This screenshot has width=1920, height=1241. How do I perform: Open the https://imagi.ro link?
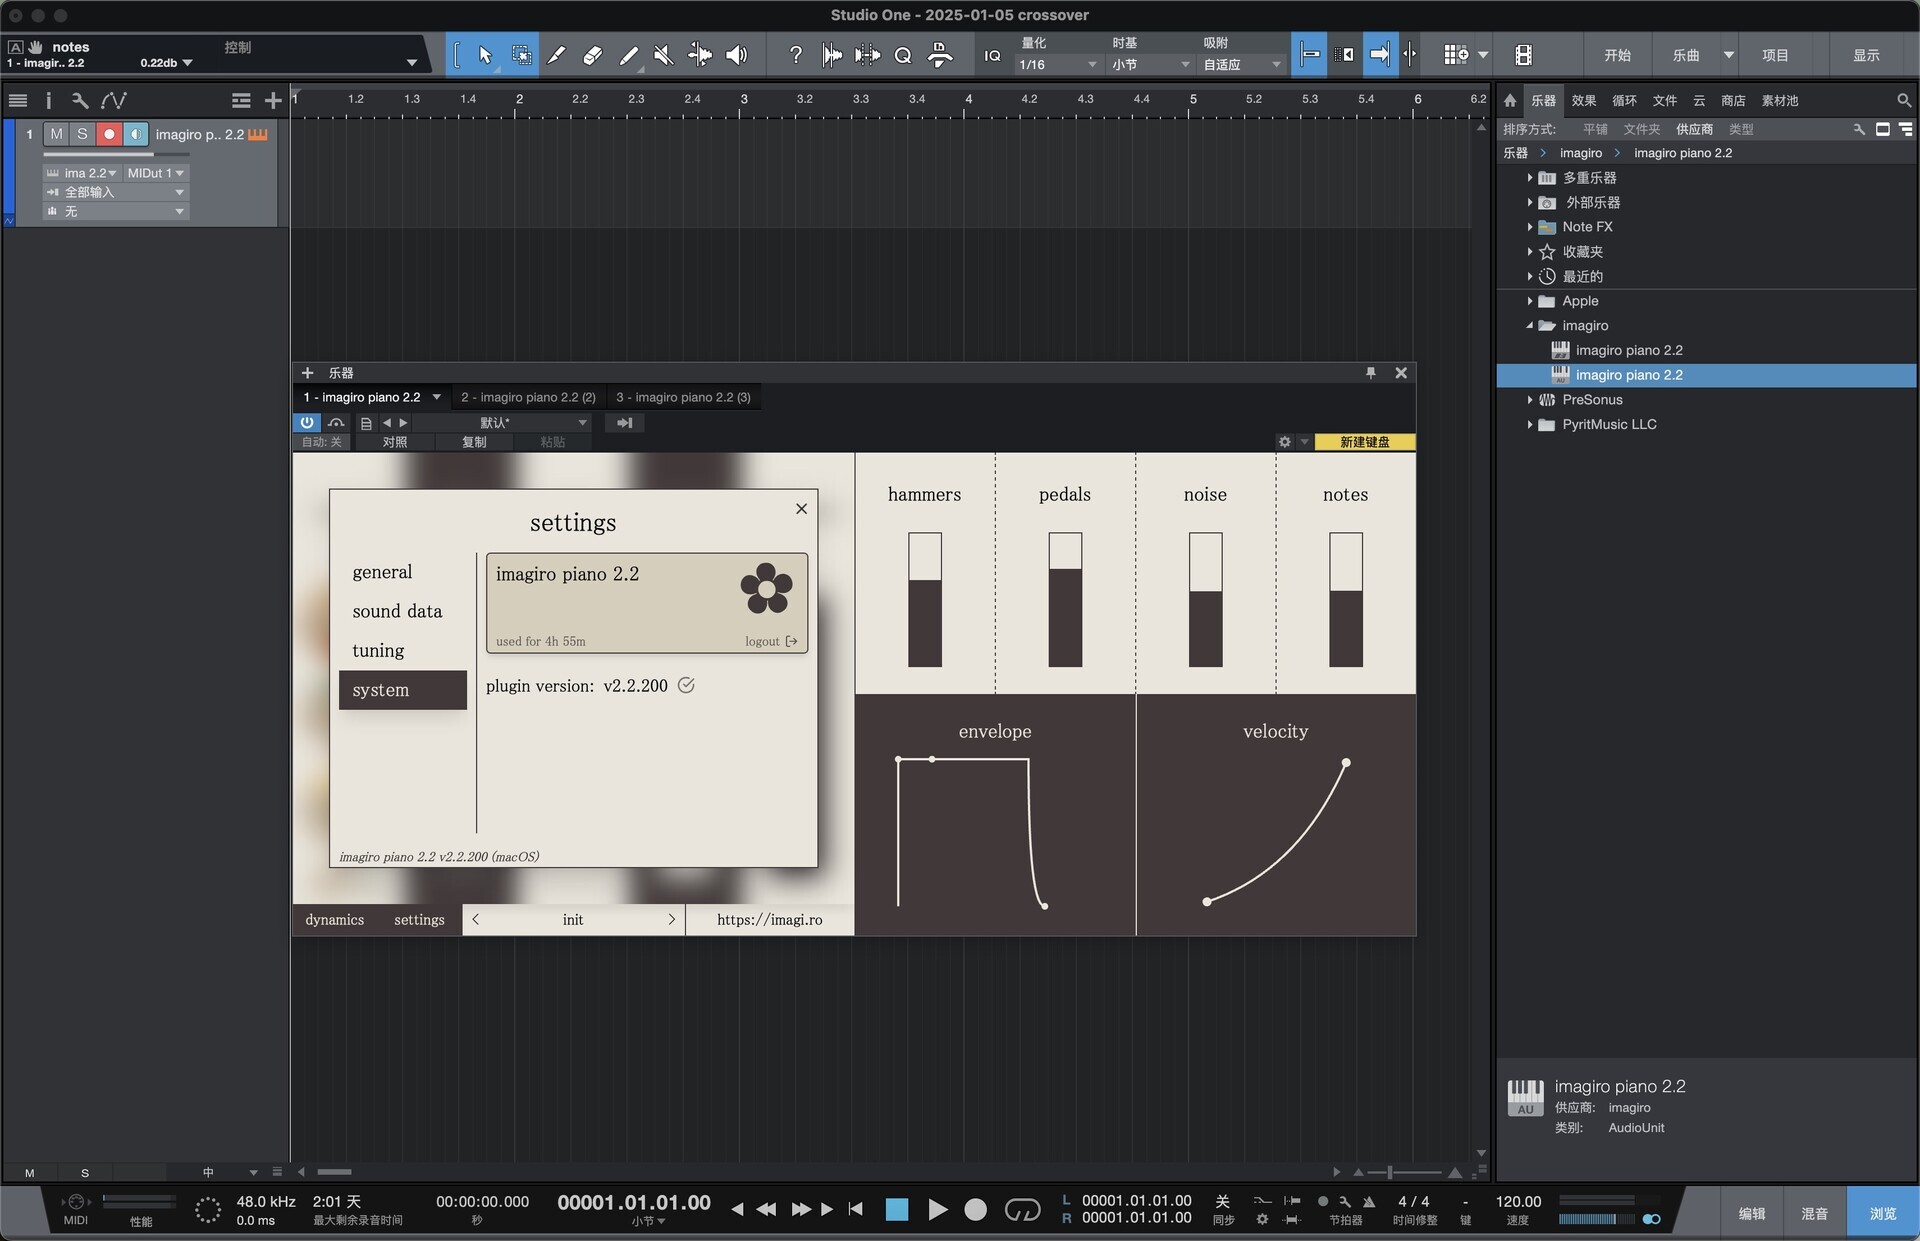[769, 920]
